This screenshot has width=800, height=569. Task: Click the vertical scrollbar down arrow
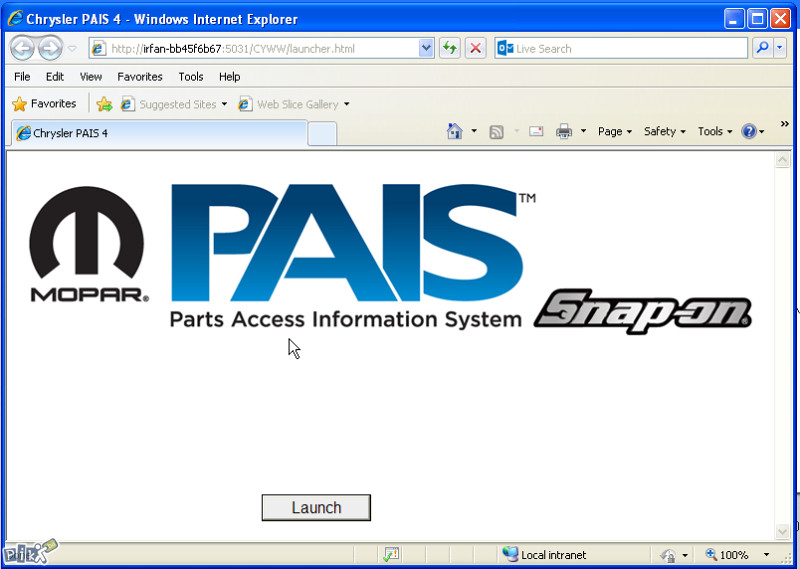point(782,531)
